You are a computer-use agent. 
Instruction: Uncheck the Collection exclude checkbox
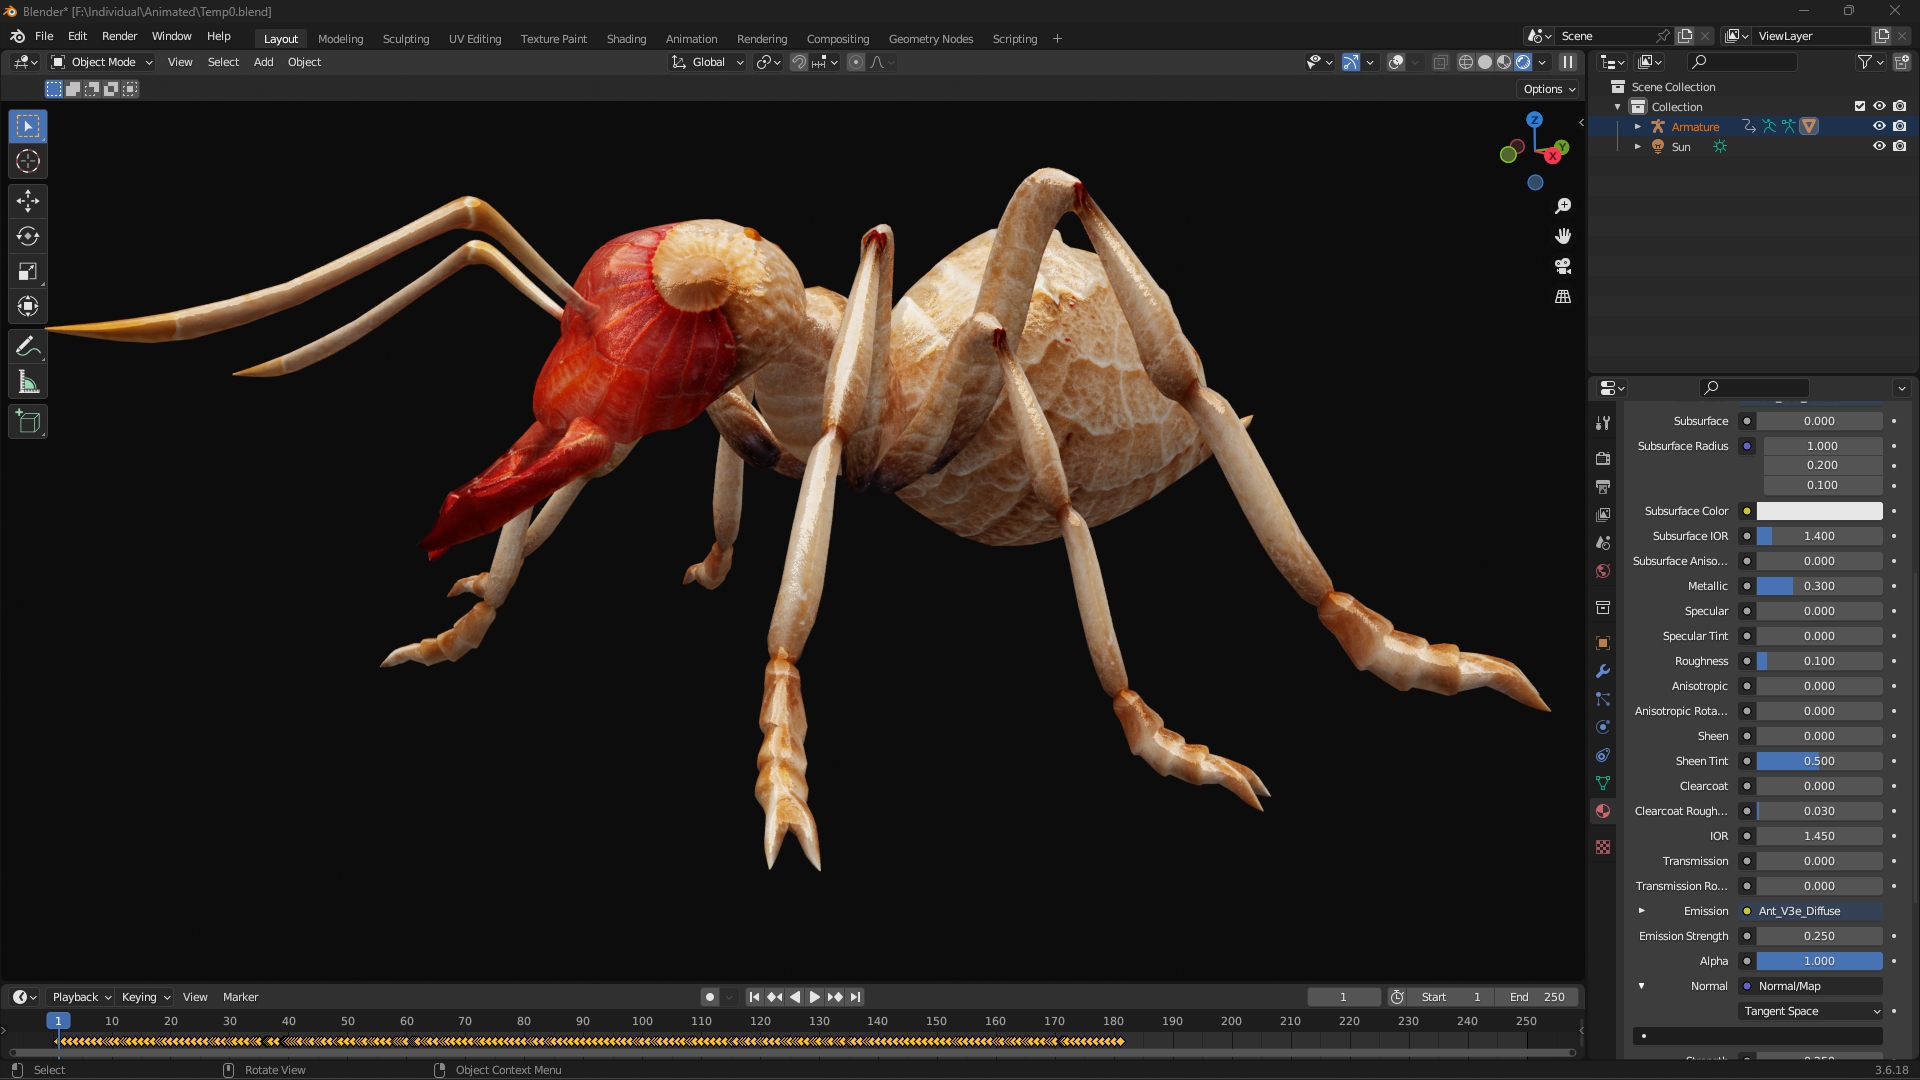coord(1860,106)
